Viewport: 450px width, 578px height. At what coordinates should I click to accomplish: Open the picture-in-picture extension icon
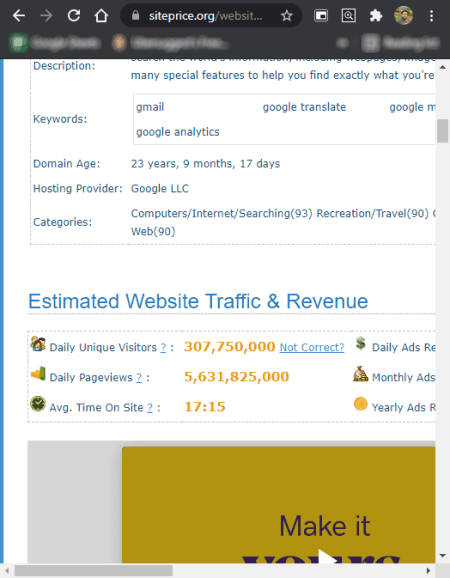(x=321, y=15)
